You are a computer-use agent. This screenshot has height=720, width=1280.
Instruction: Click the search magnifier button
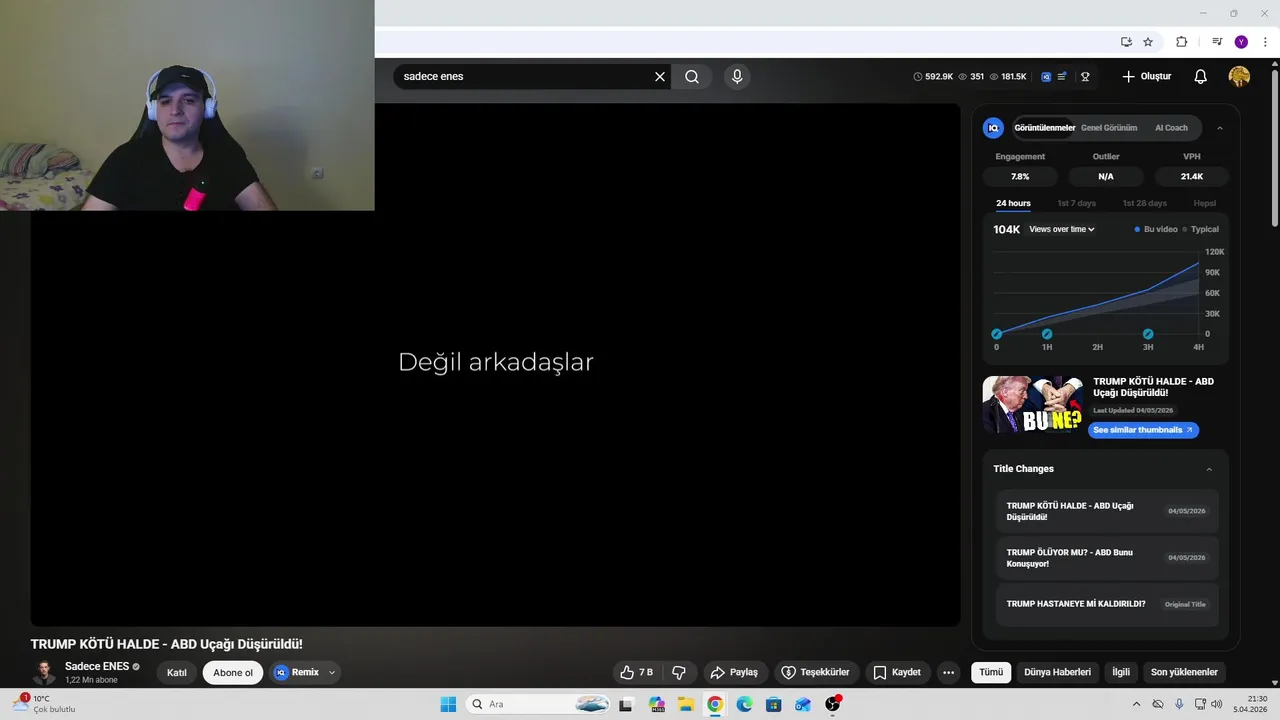(692, 77)
